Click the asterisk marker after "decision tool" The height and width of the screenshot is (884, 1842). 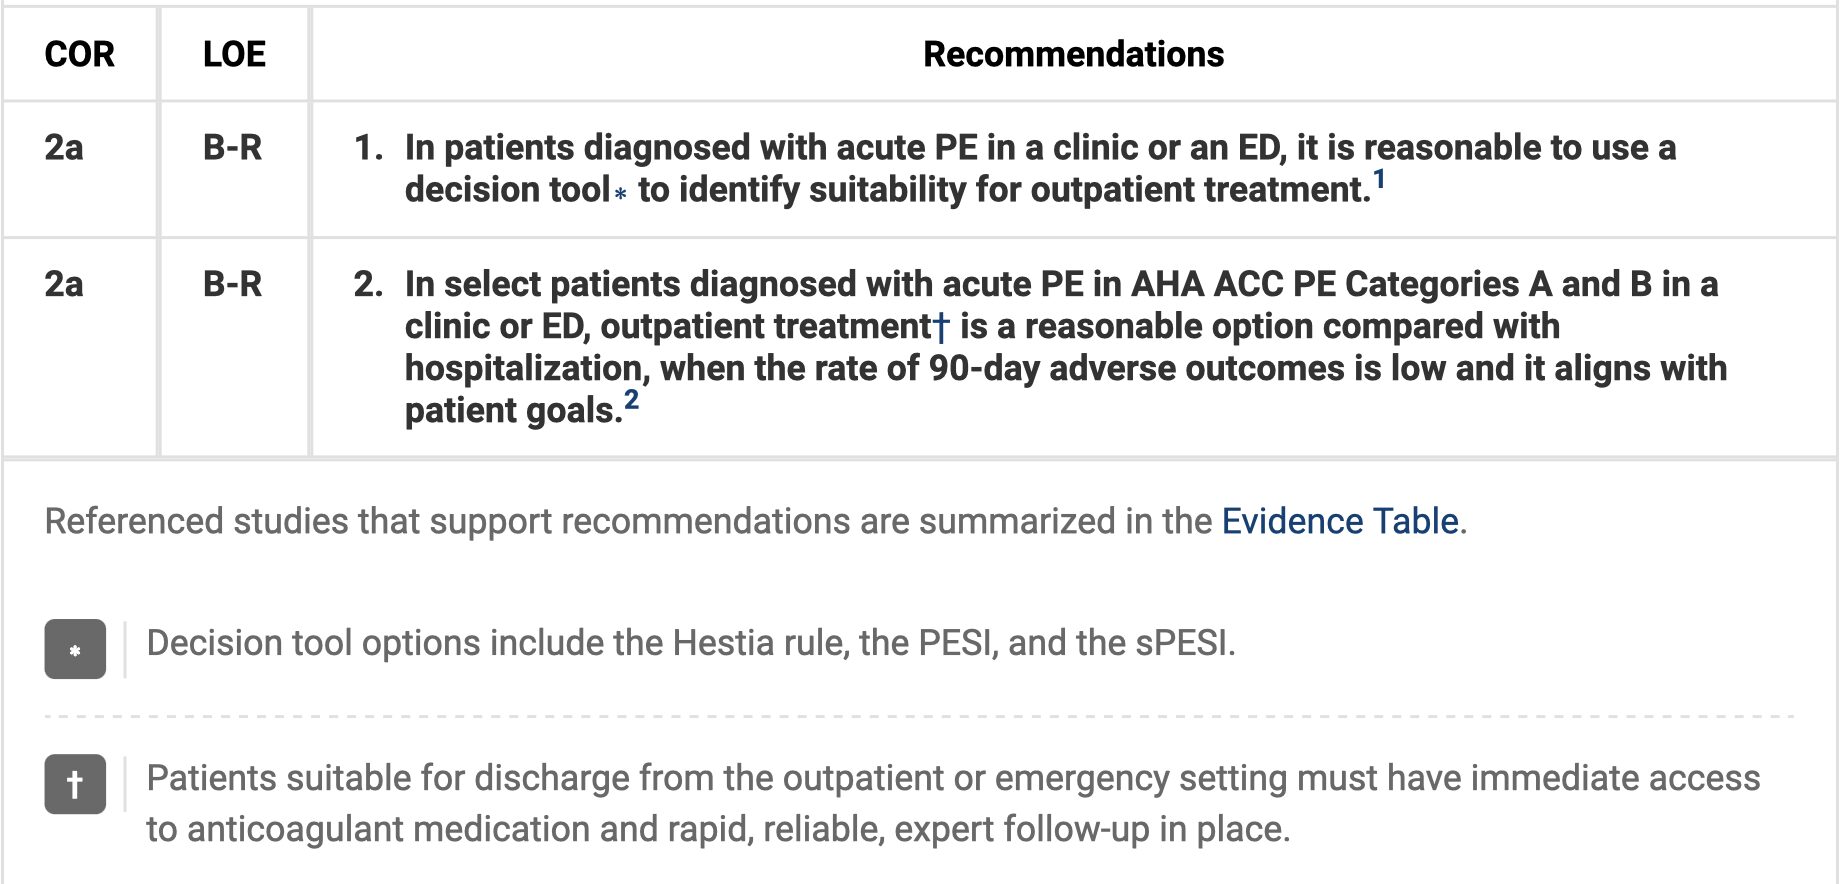click(x=621, y=193)
